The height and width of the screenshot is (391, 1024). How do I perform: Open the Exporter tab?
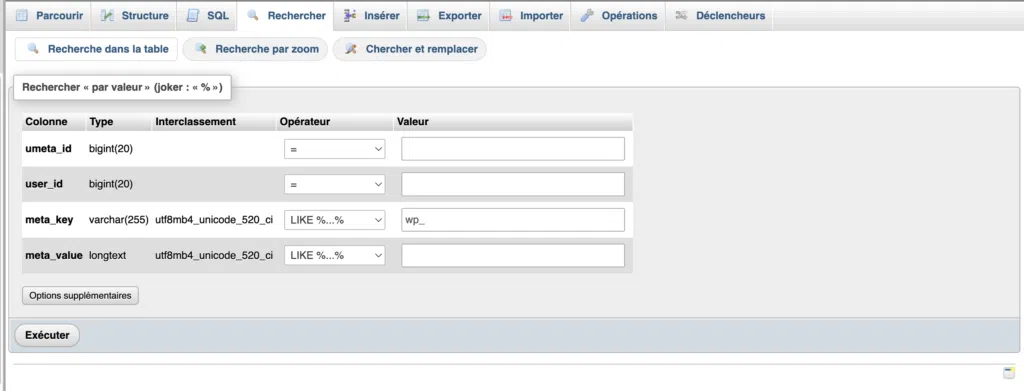click(x=449, y=16)
